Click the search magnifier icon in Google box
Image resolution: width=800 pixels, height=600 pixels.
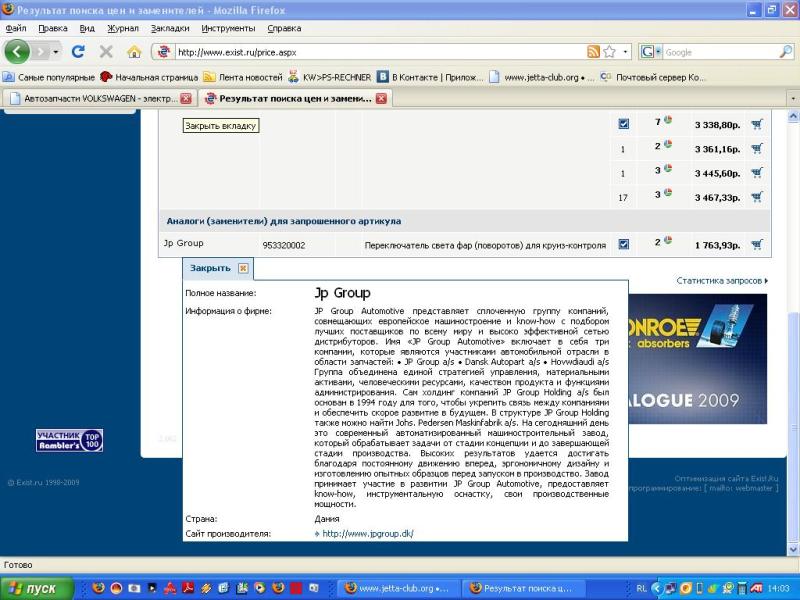(786, 52)
